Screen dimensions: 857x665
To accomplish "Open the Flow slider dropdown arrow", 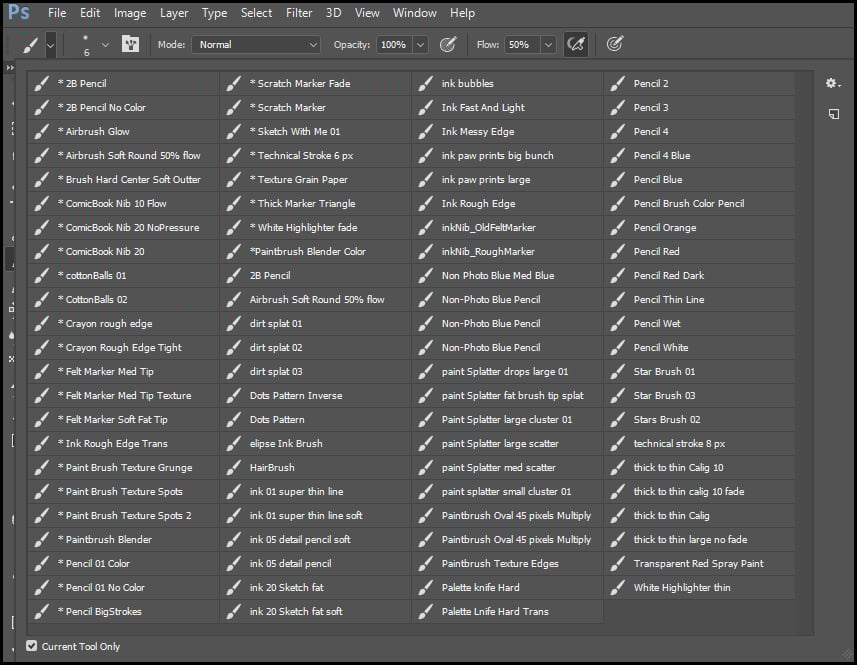I will [x=548, y=45].
